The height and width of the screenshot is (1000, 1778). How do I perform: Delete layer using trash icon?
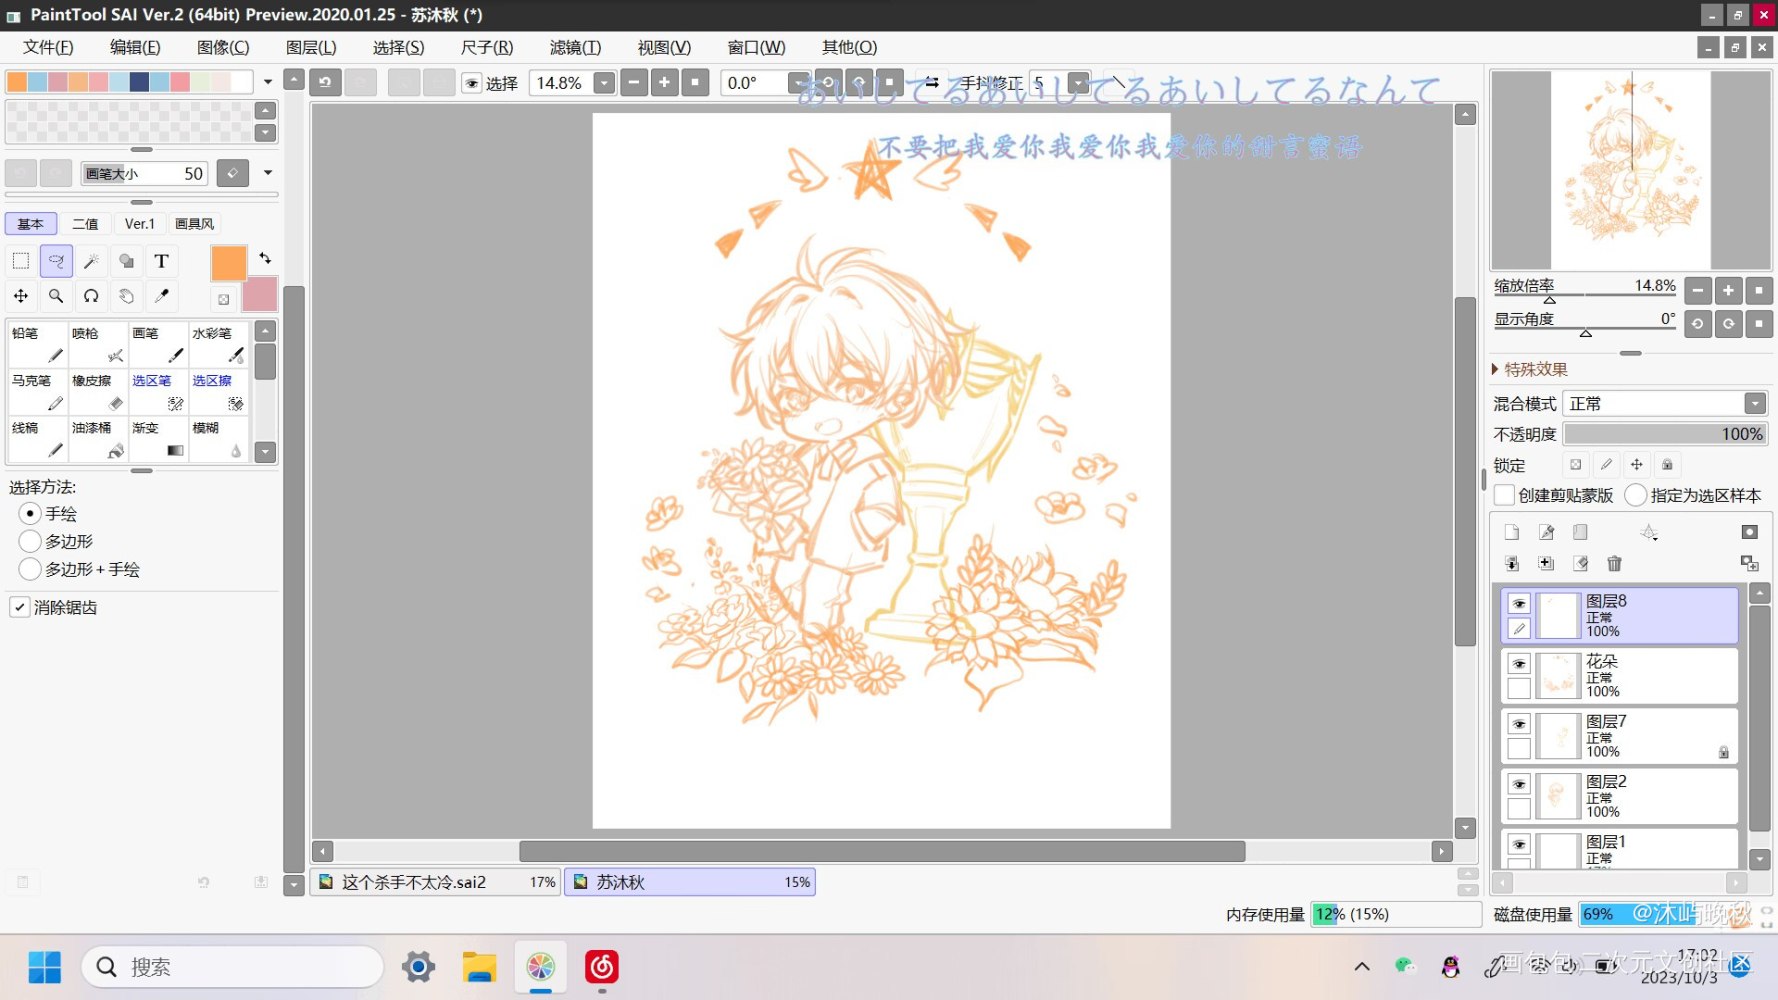[x=1614, y=564]
